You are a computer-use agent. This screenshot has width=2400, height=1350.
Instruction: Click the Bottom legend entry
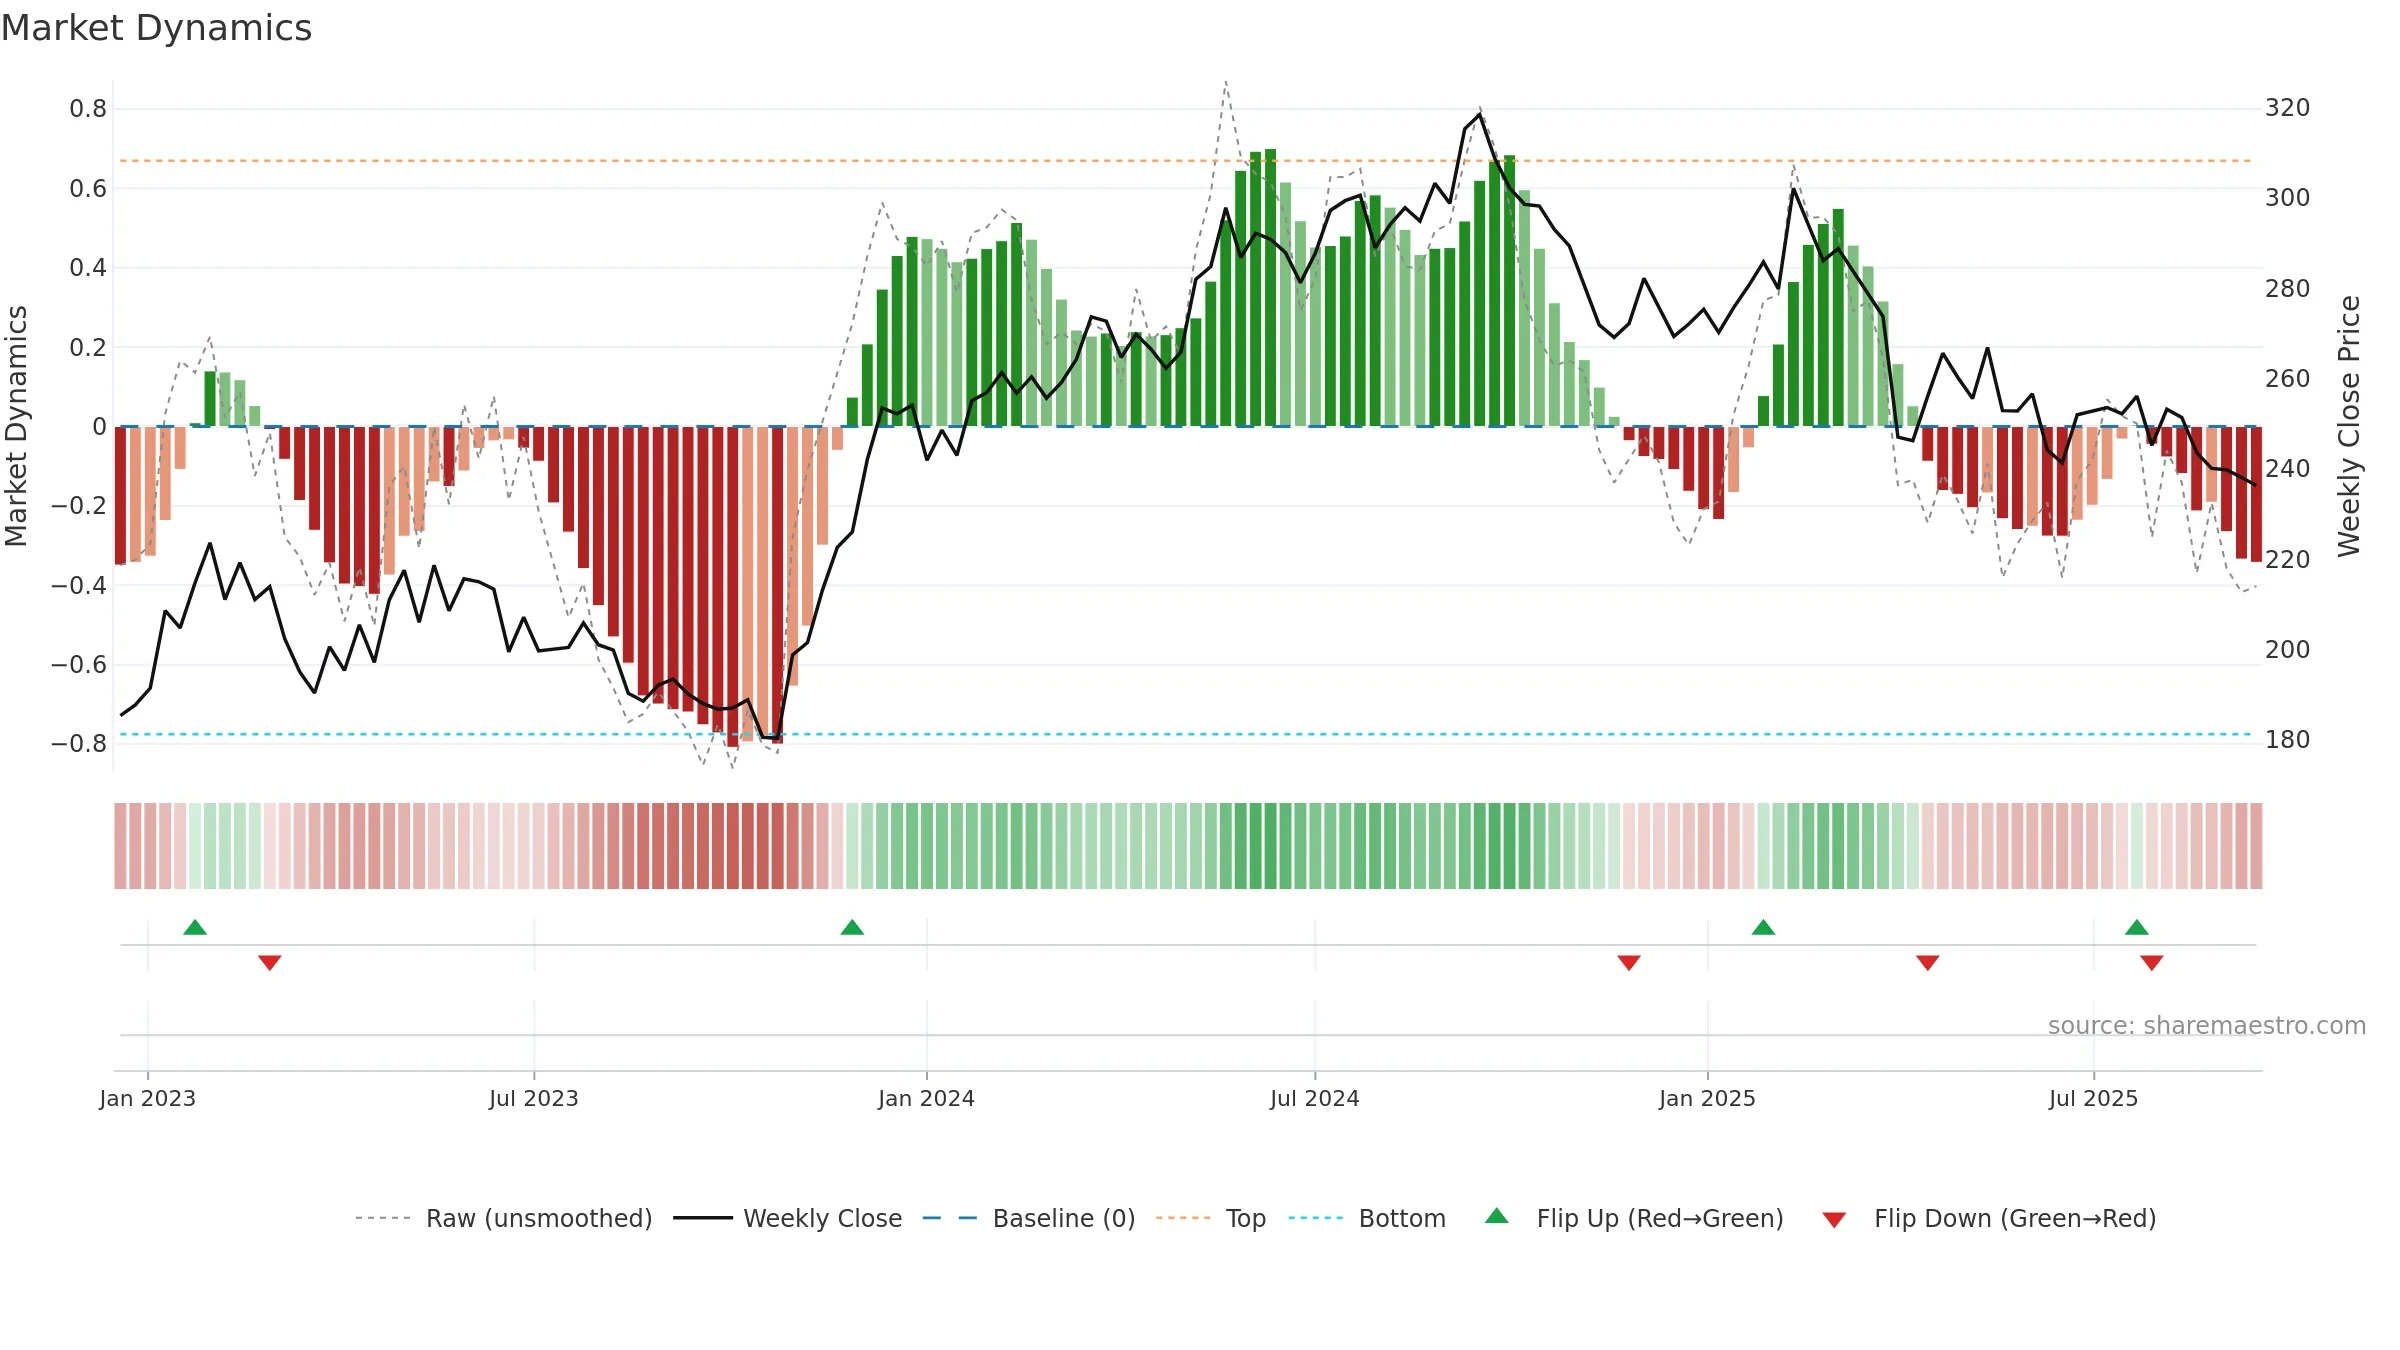pos(1367,1218)
